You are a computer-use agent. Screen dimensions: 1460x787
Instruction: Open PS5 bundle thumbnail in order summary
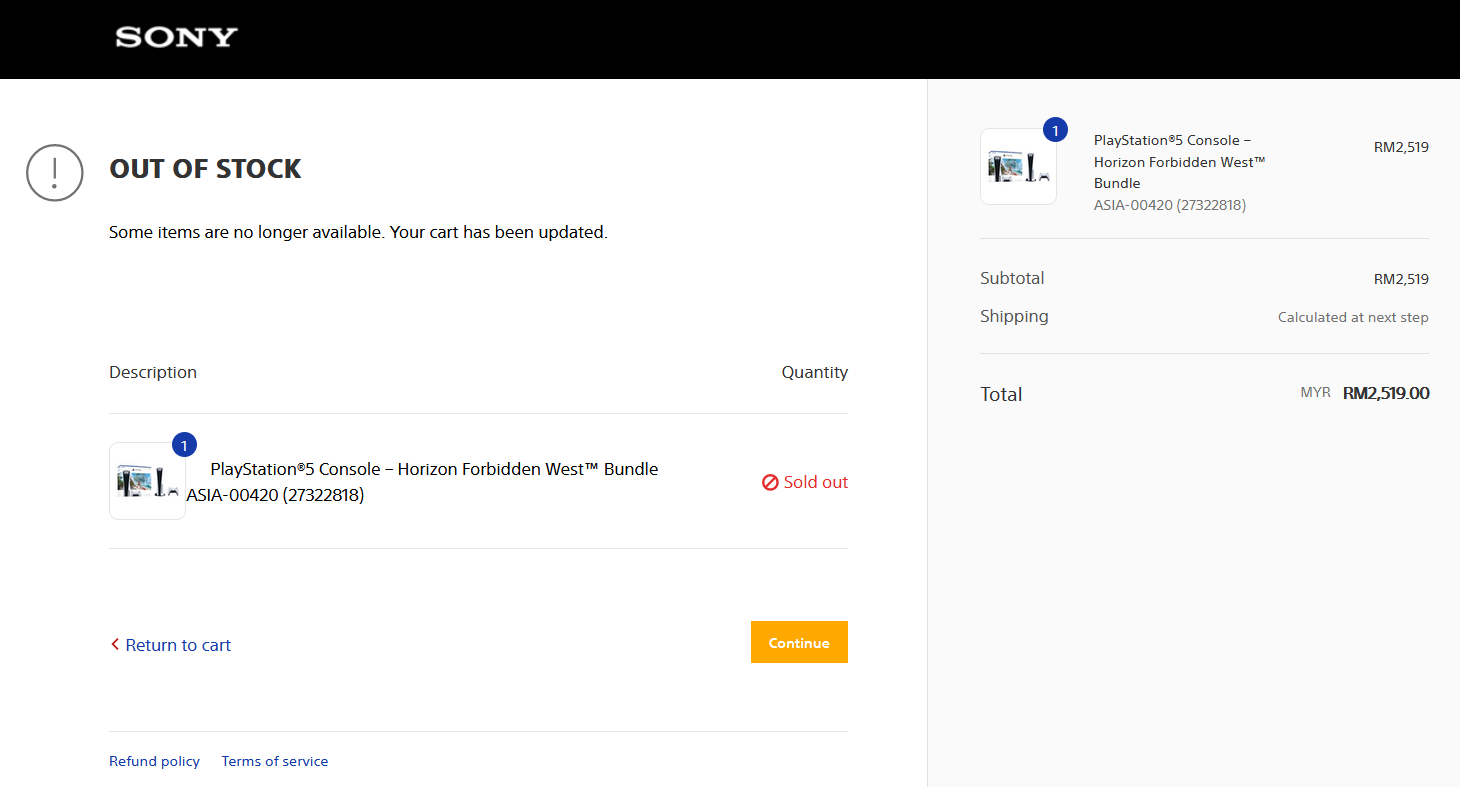(1018, 166)
